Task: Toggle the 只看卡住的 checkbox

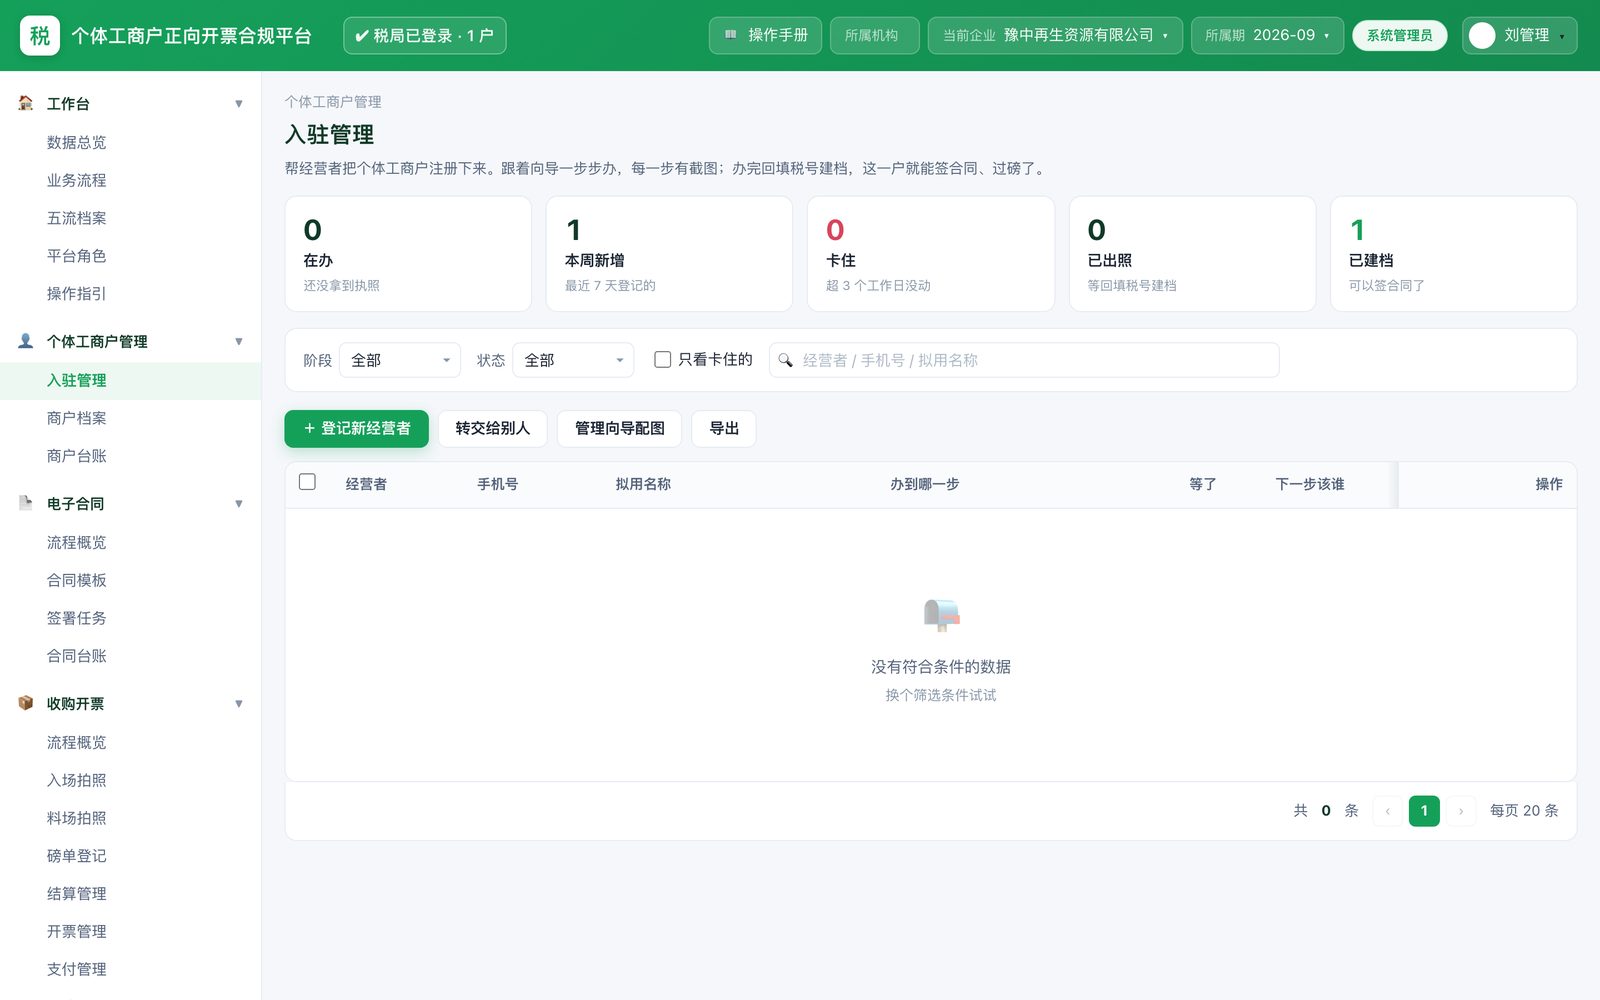Action: pos(662,359)
